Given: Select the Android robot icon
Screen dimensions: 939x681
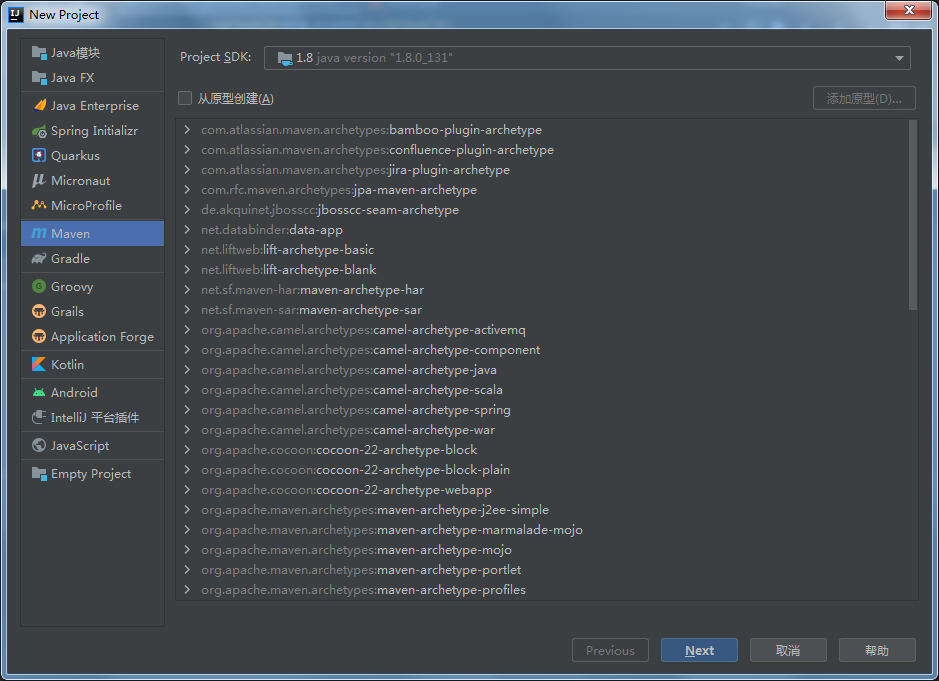Looking at the screenshot, I should 39,392.
